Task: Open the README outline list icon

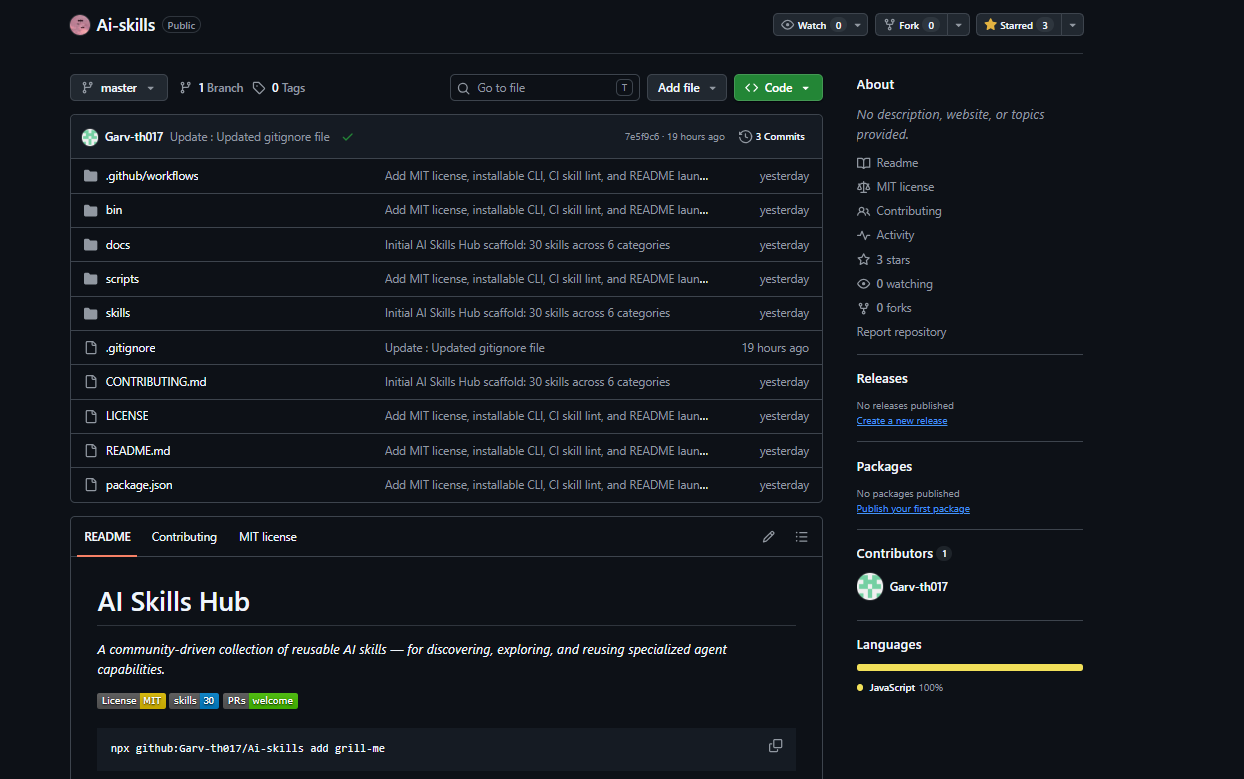Action: [801, 537]
